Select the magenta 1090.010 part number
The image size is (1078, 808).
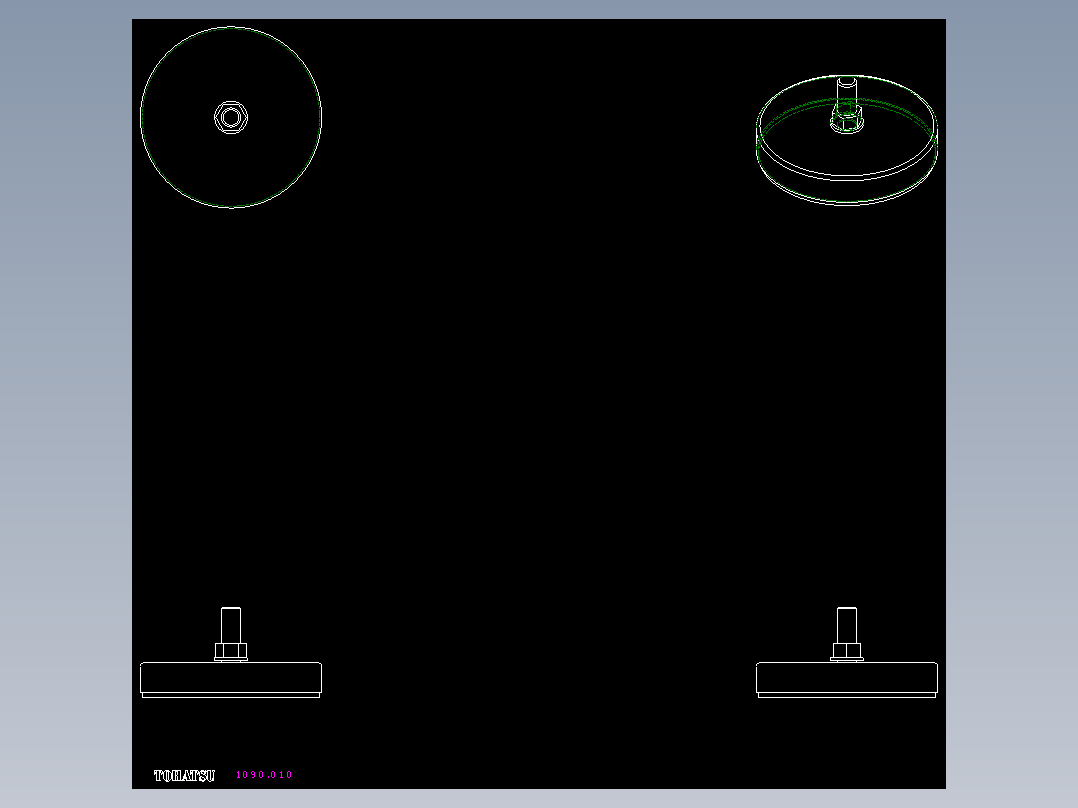click(264, 775)
